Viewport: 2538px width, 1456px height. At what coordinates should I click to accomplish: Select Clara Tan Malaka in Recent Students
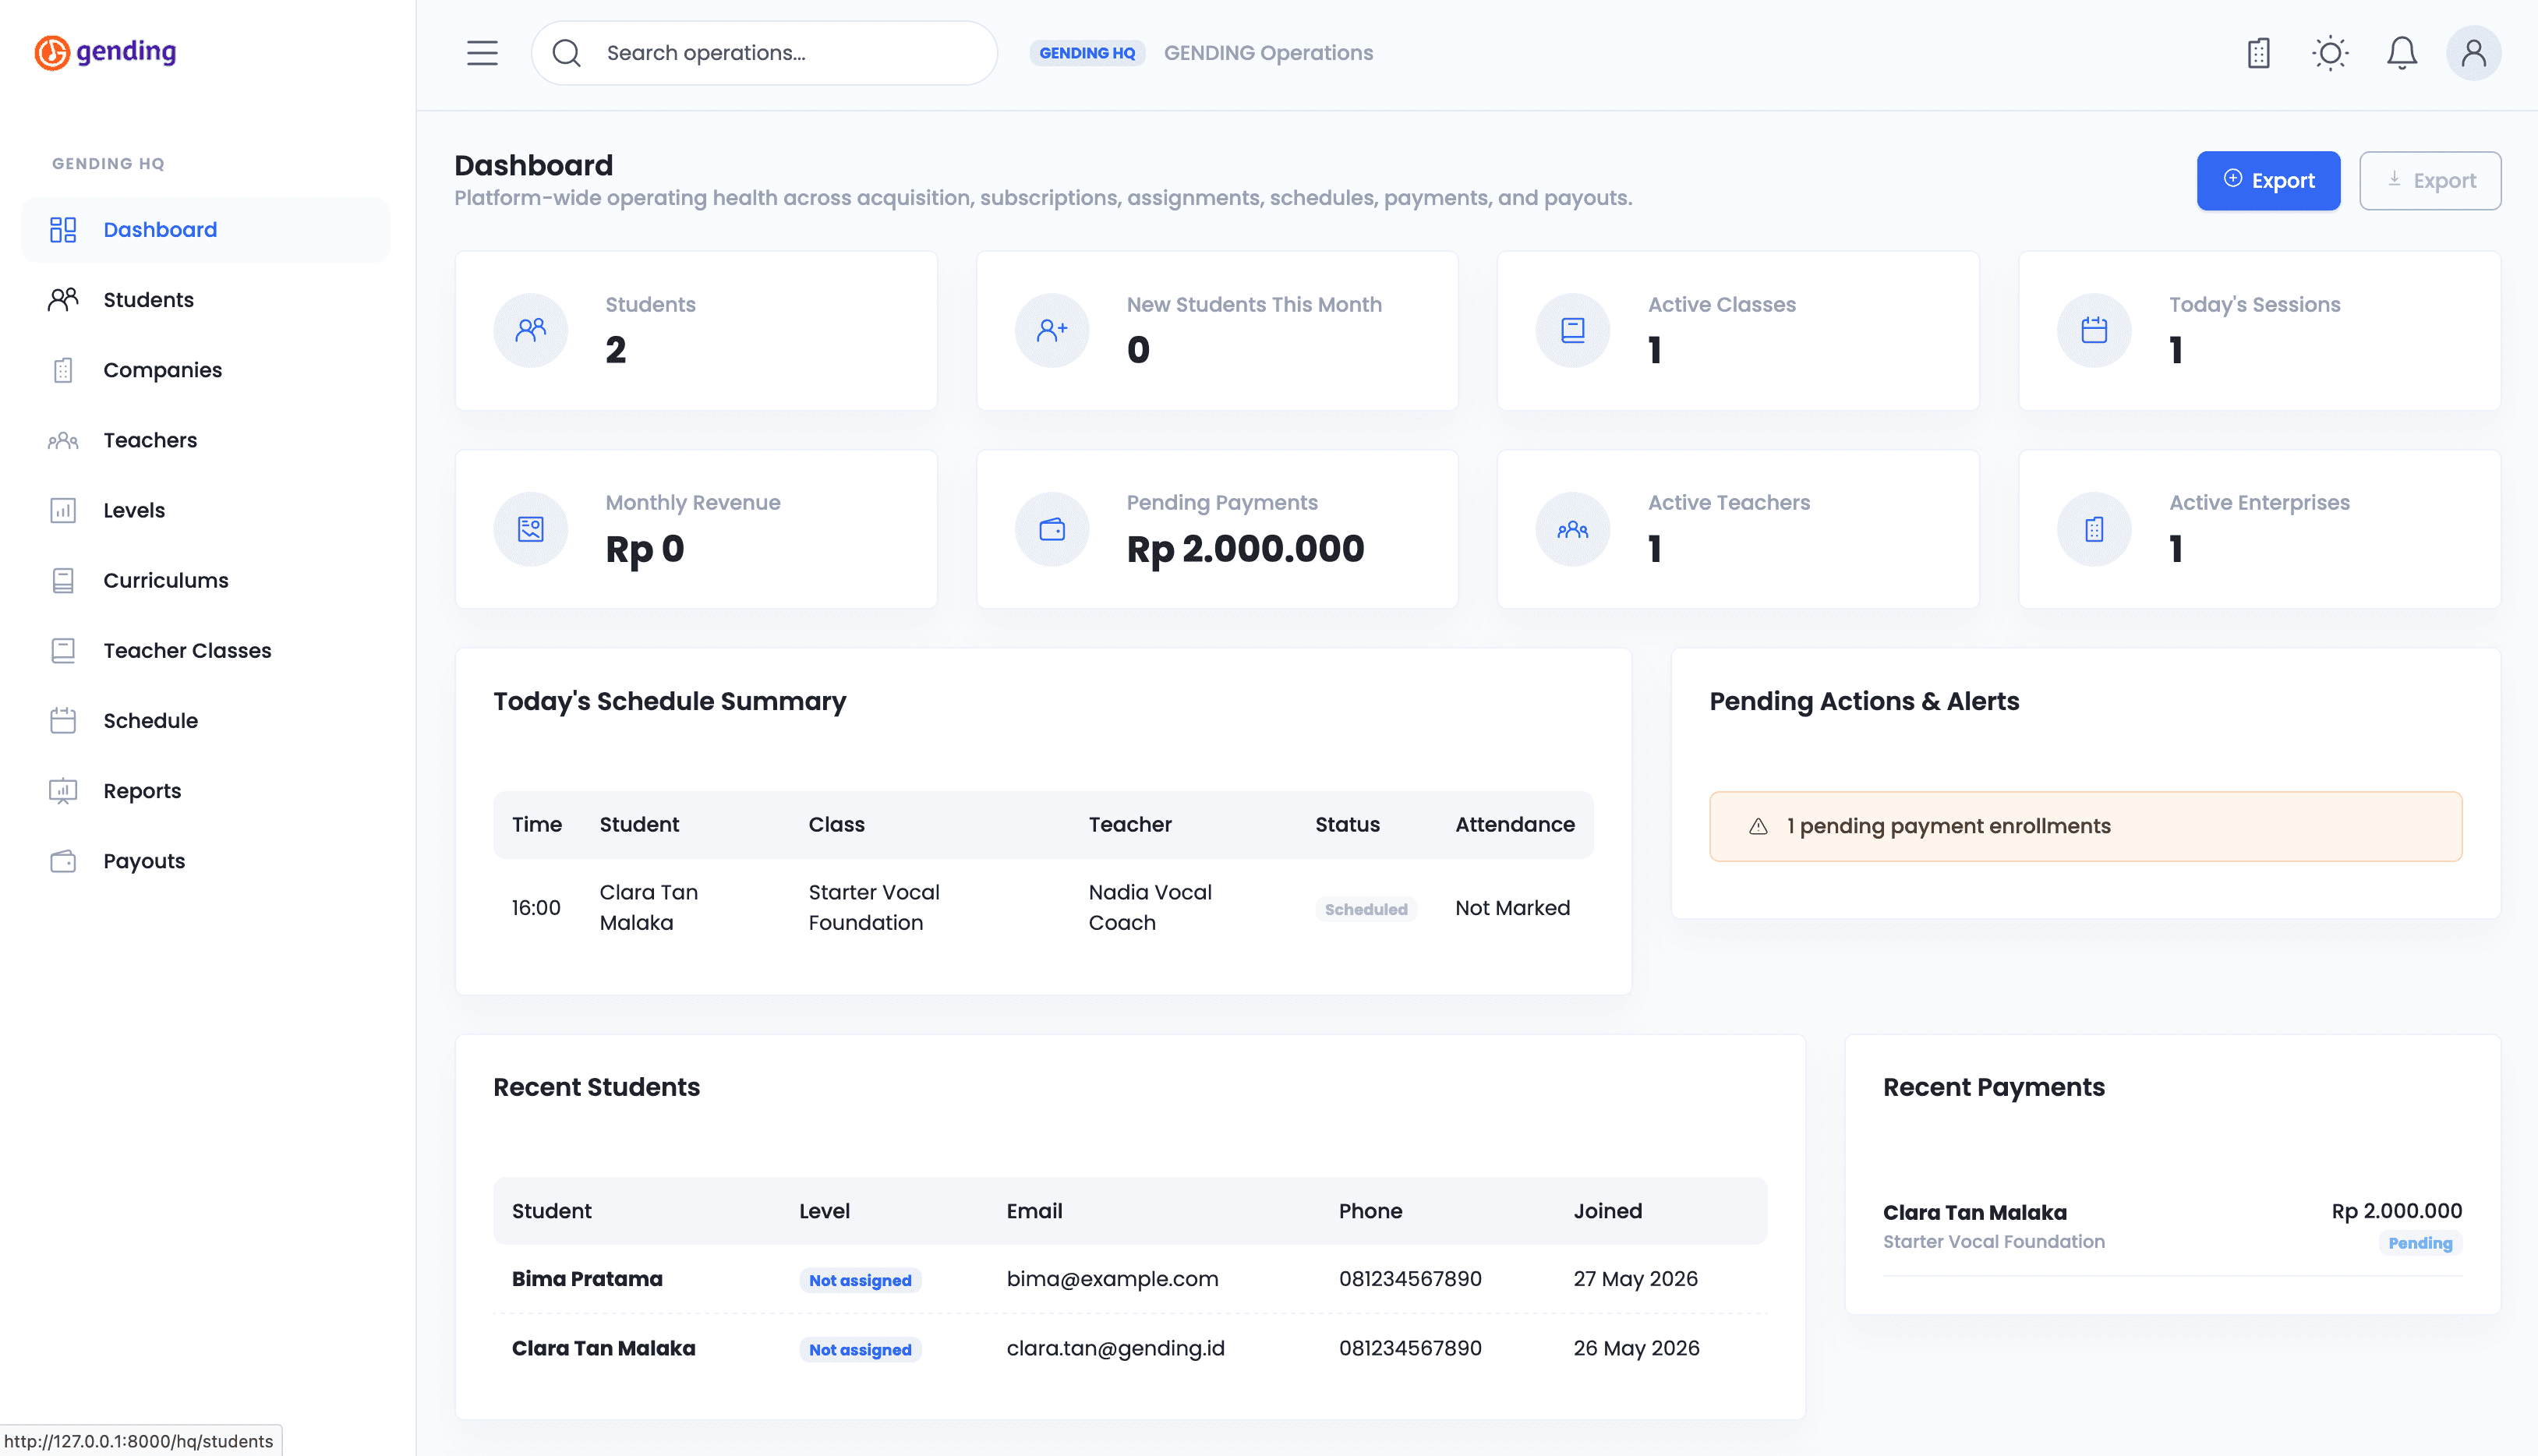604,1348
